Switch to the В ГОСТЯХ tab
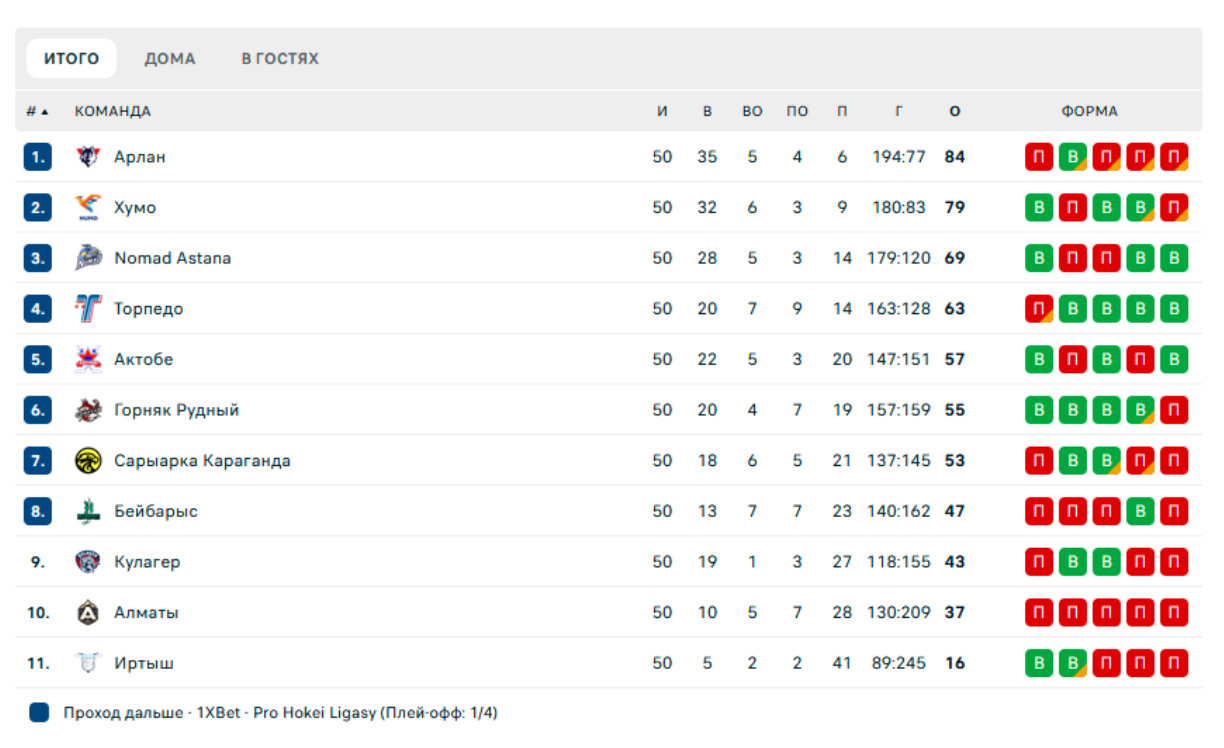The image size is (1224, 748). (280, 59)
